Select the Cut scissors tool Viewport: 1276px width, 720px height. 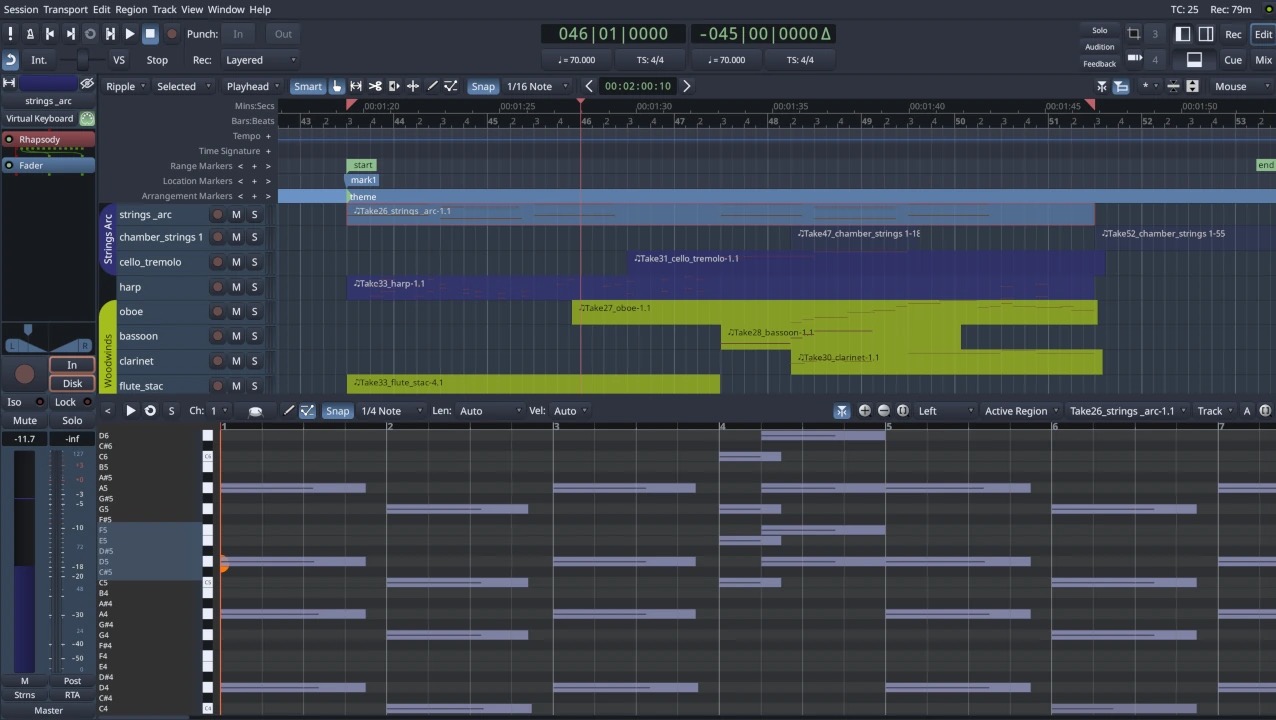(375, 86)
